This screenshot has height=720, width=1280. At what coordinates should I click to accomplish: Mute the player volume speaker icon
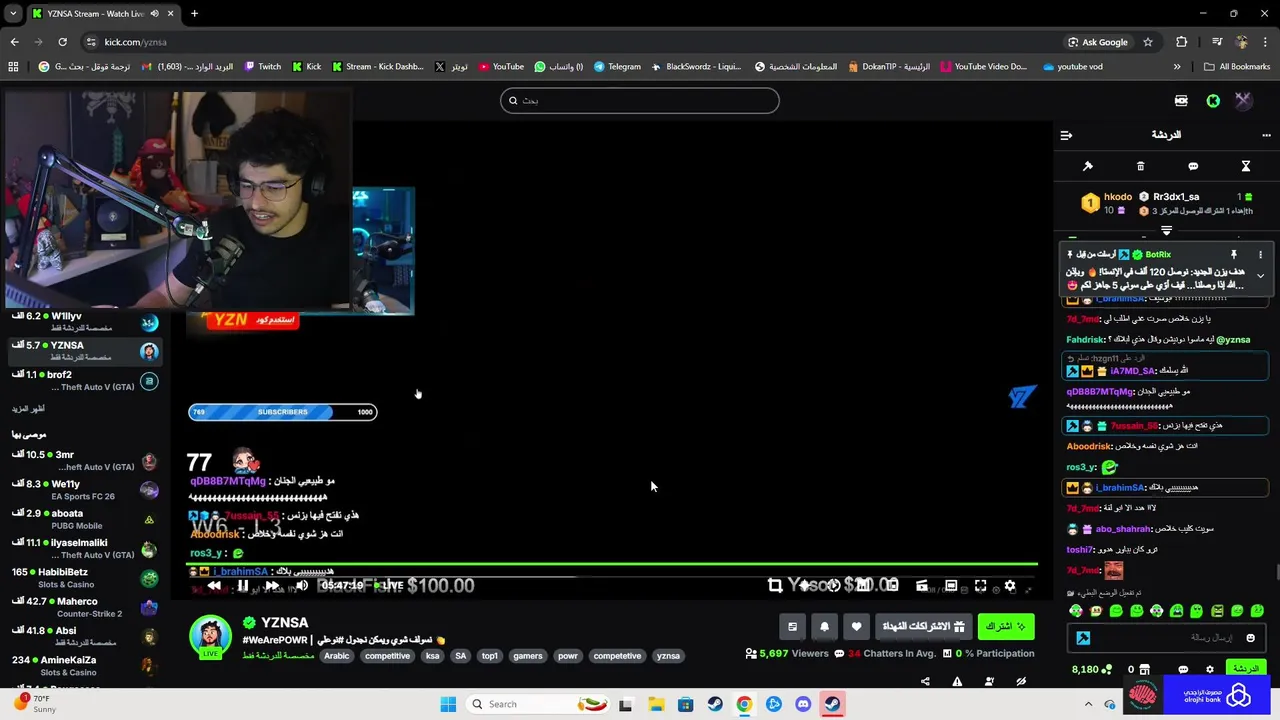coord(301,586)
